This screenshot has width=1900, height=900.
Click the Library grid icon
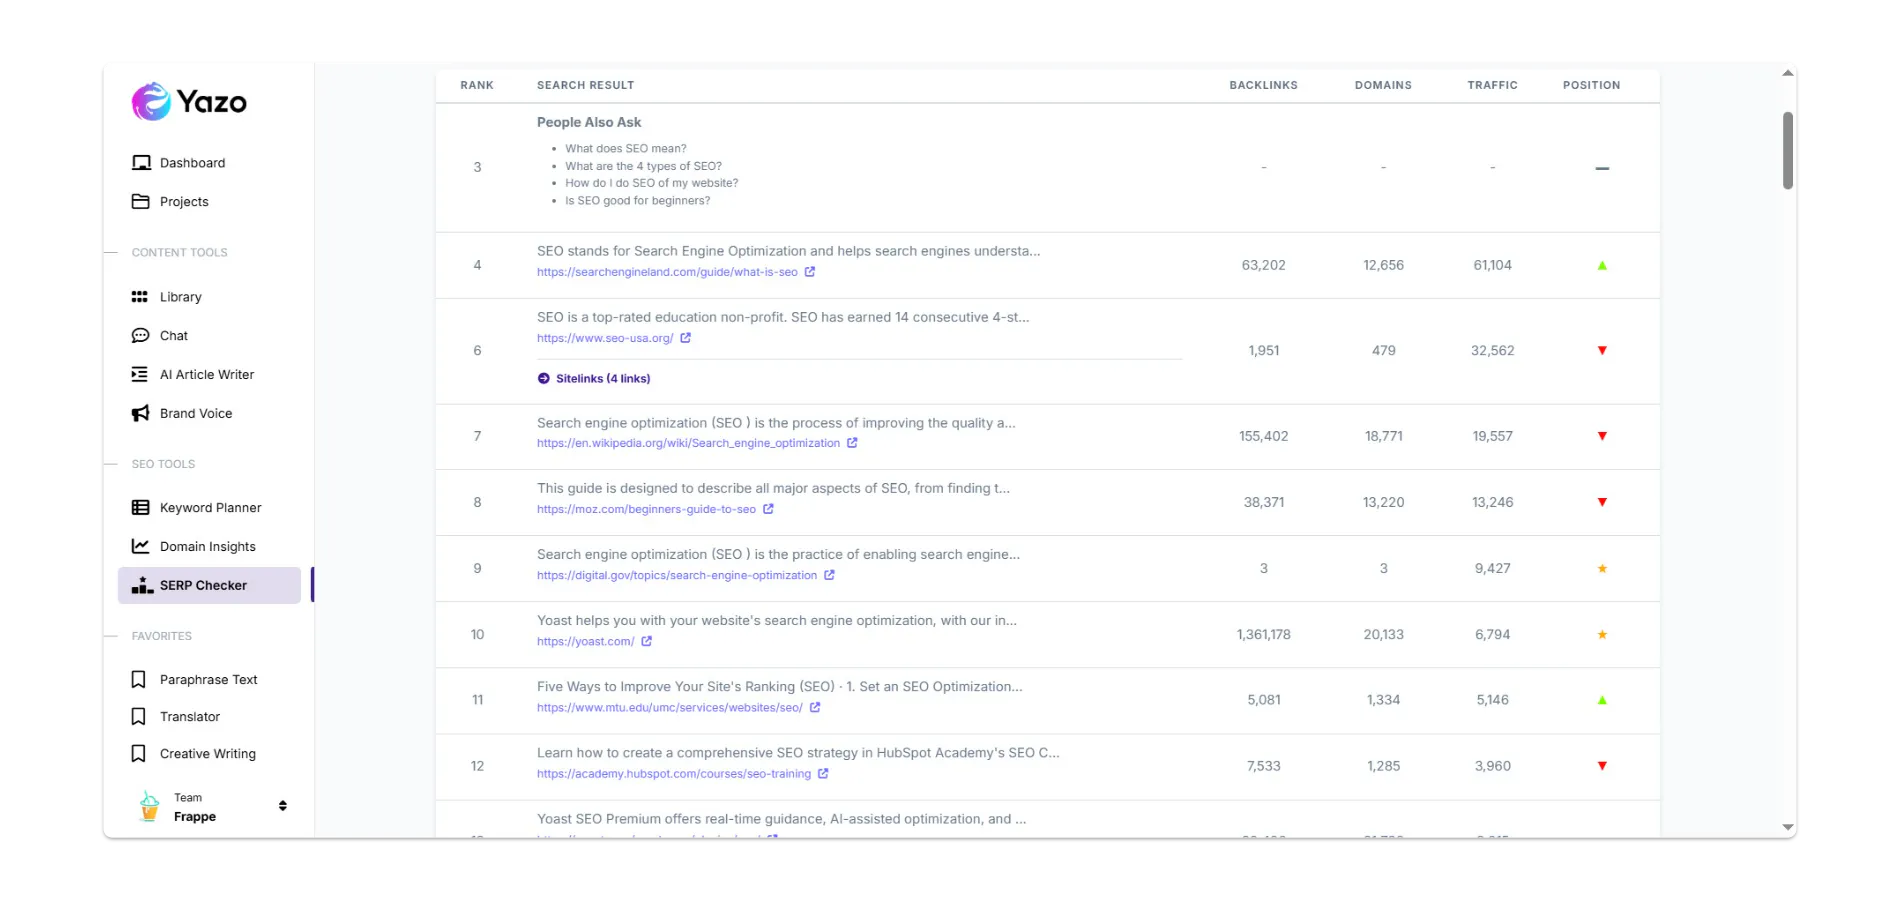pyautogui.click(x=140, y=297)
